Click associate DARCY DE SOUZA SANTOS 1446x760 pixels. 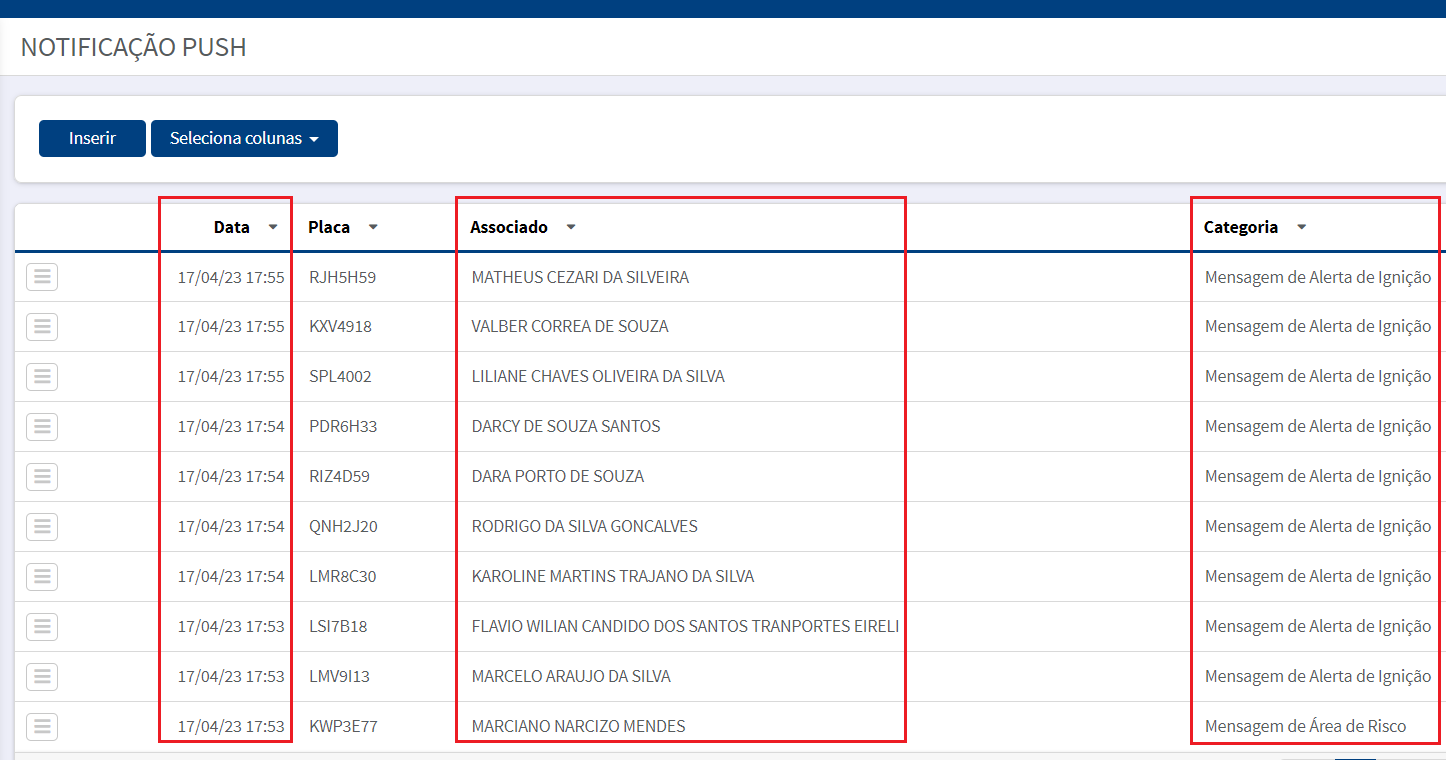click(x=566, y=427)
